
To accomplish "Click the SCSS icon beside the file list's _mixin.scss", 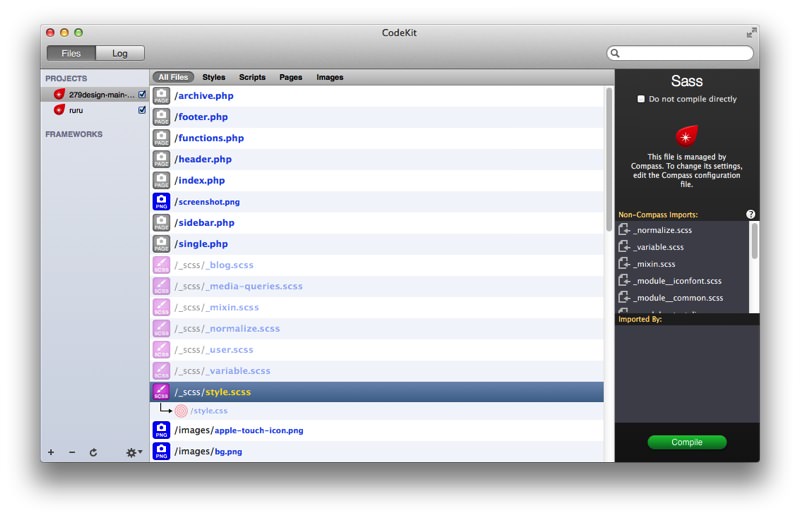I will 161,307.
